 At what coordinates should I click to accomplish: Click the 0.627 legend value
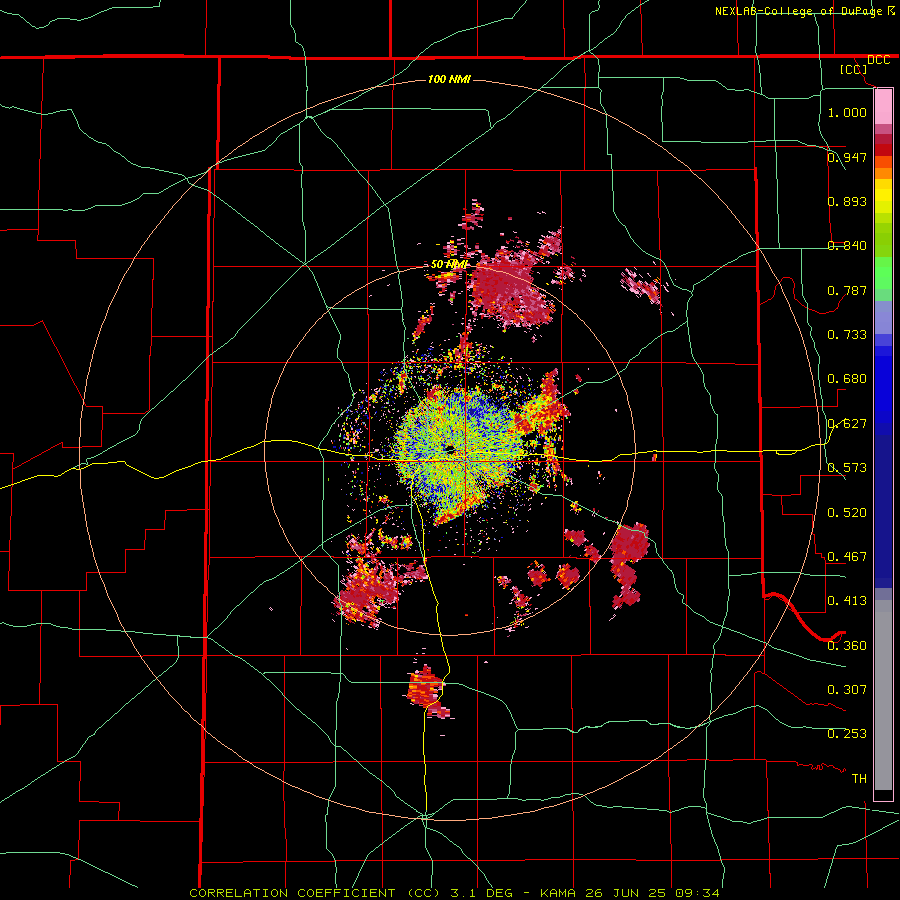pos(847,423)
